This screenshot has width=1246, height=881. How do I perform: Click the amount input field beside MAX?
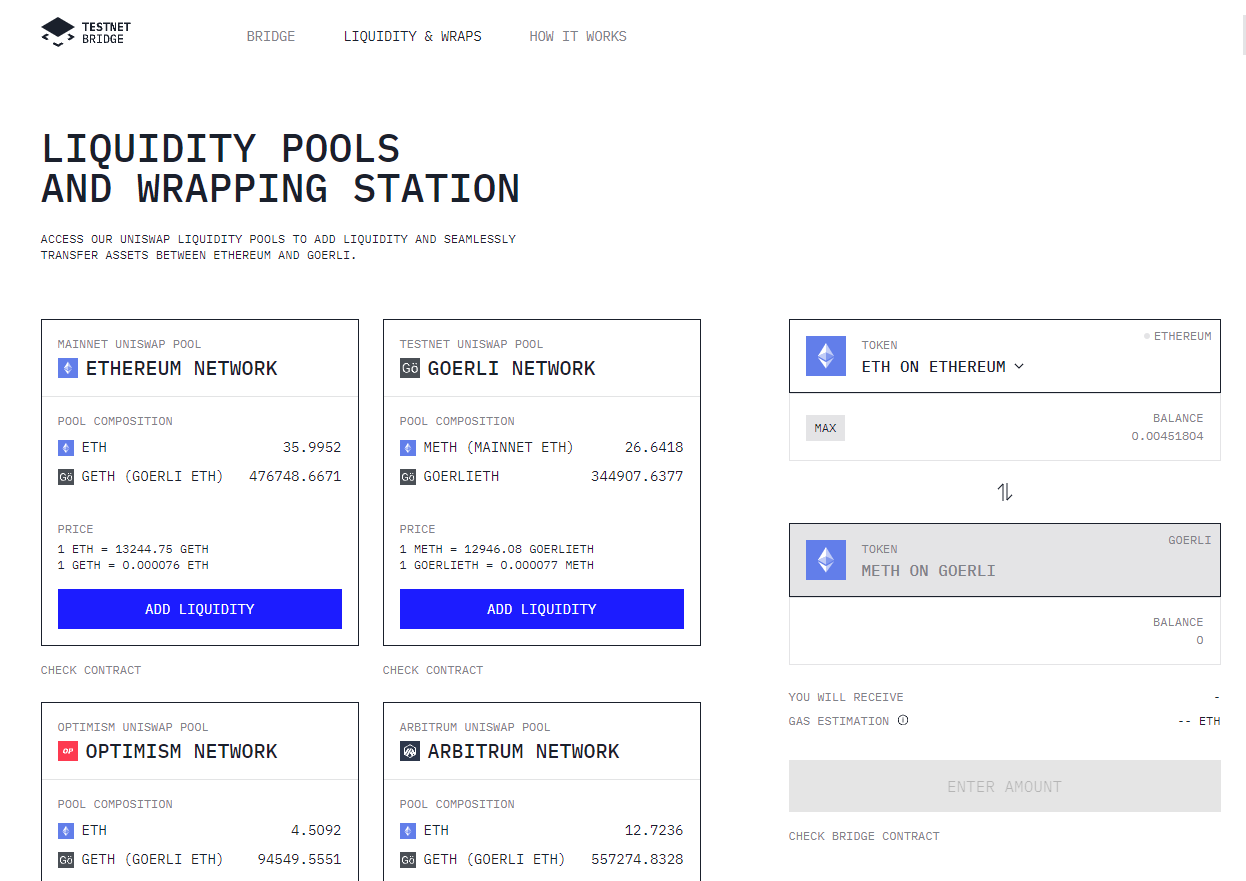pos(985,428)
